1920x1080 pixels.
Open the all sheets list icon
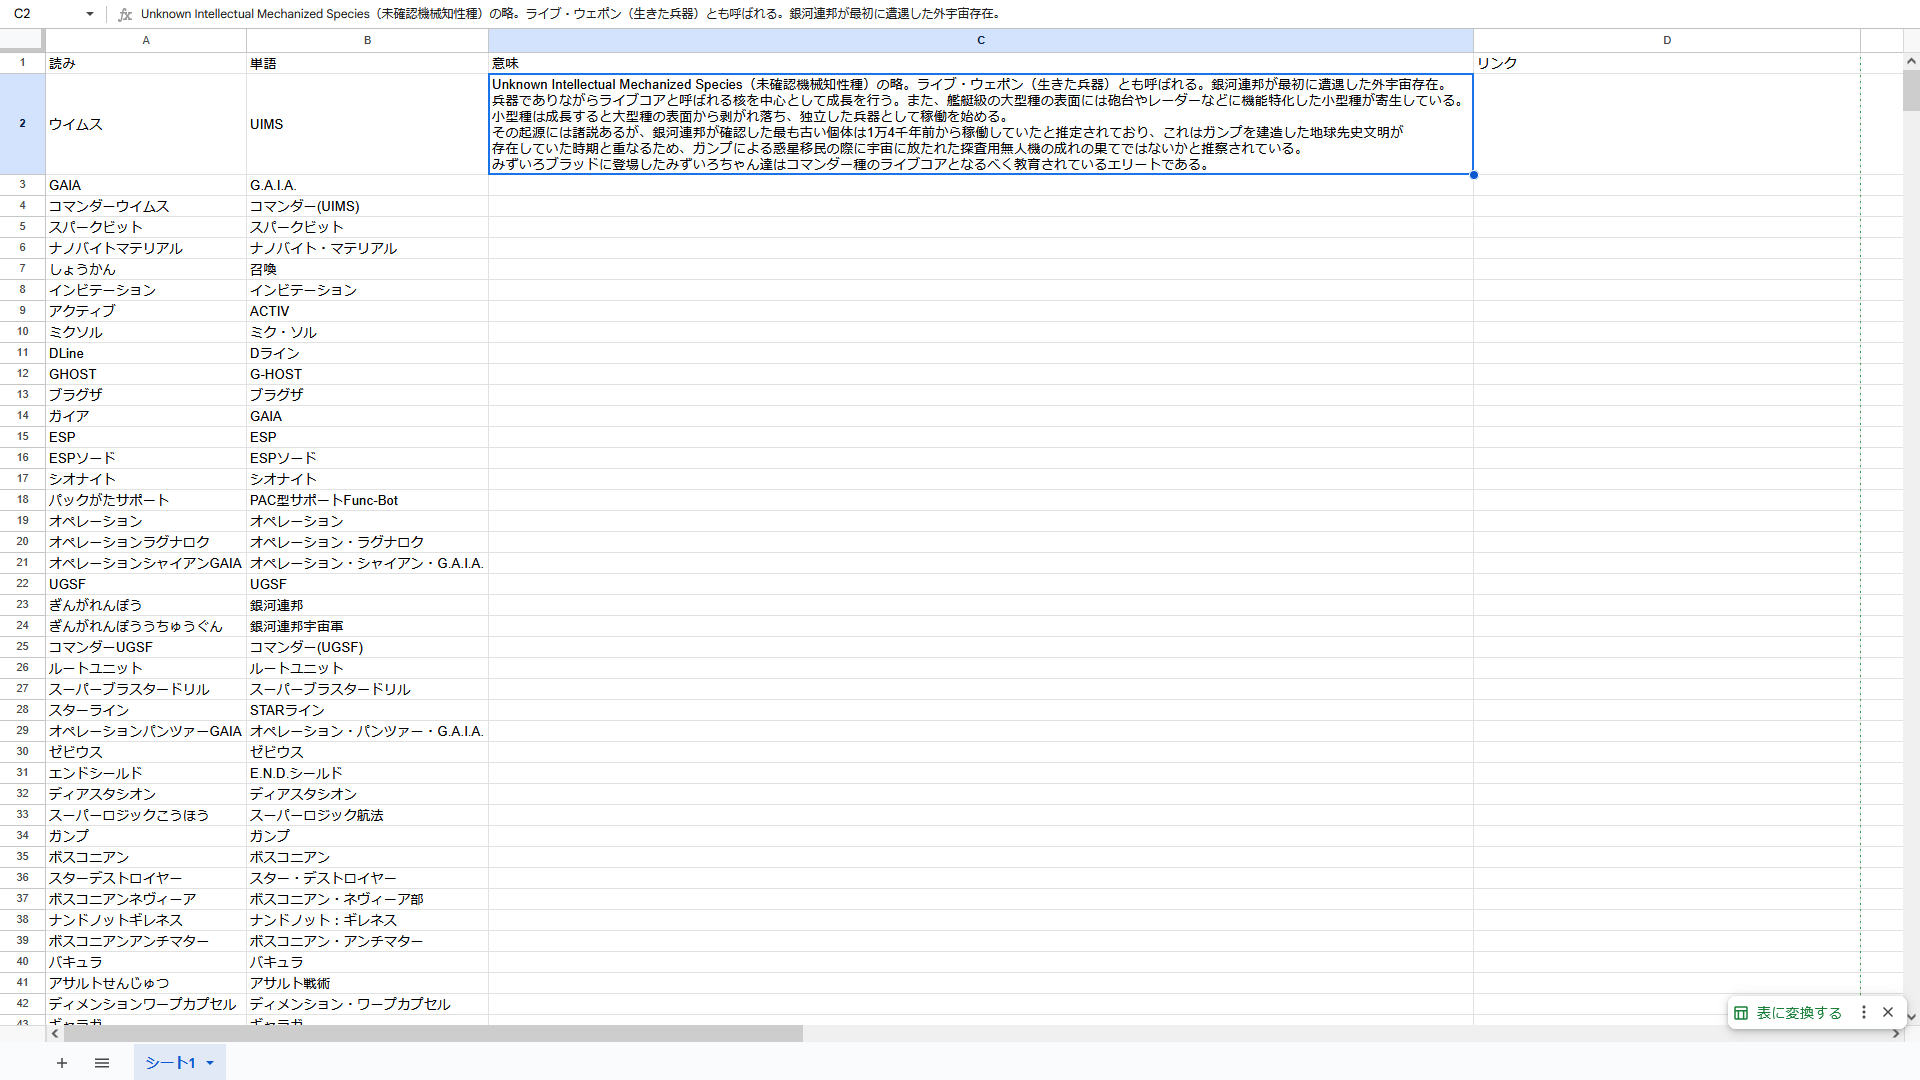coord(102,1063)
